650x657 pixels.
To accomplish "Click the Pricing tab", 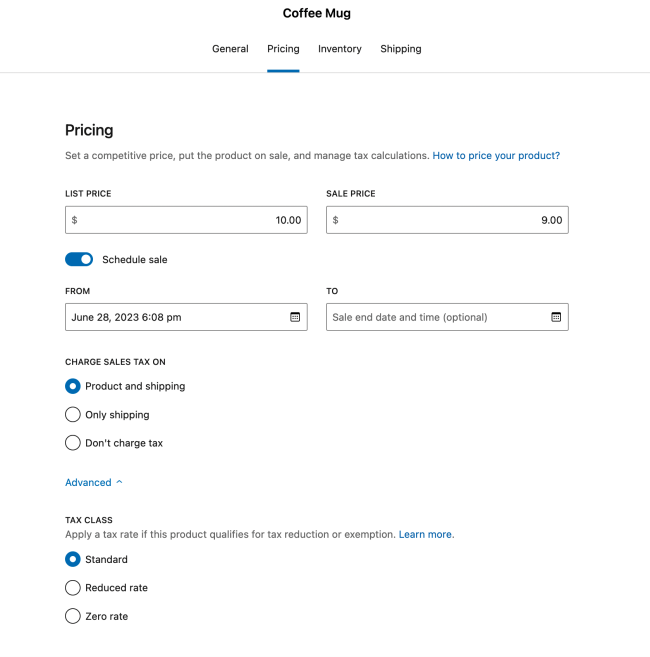I will tap(283, 49).
